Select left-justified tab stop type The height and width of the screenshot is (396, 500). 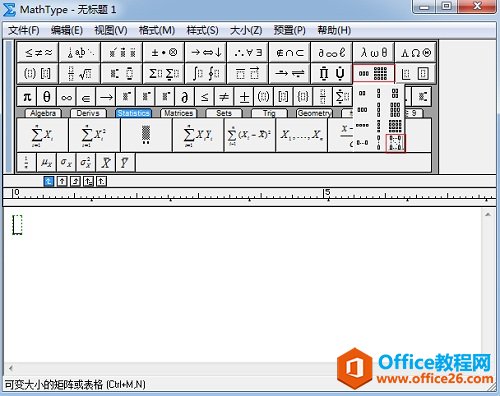(x=49, y=181)
